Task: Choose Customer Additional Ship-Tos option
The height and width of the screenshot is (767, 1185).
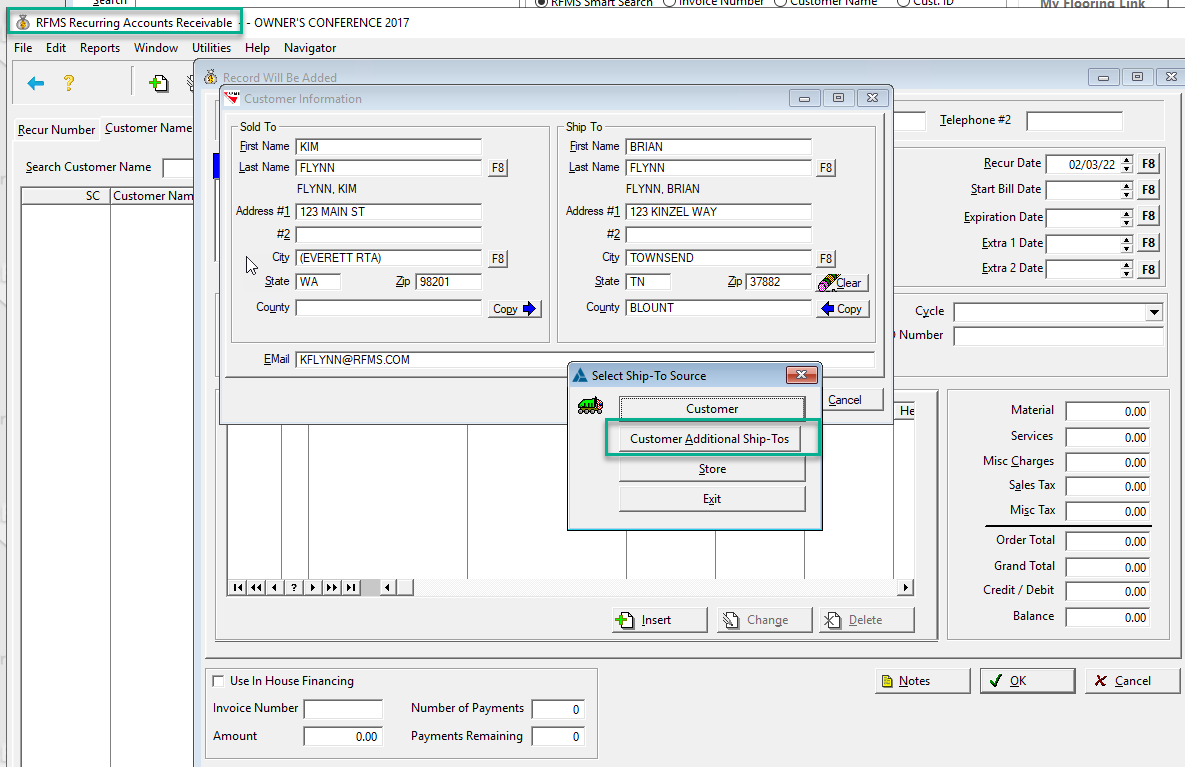Action: point(710,439)
